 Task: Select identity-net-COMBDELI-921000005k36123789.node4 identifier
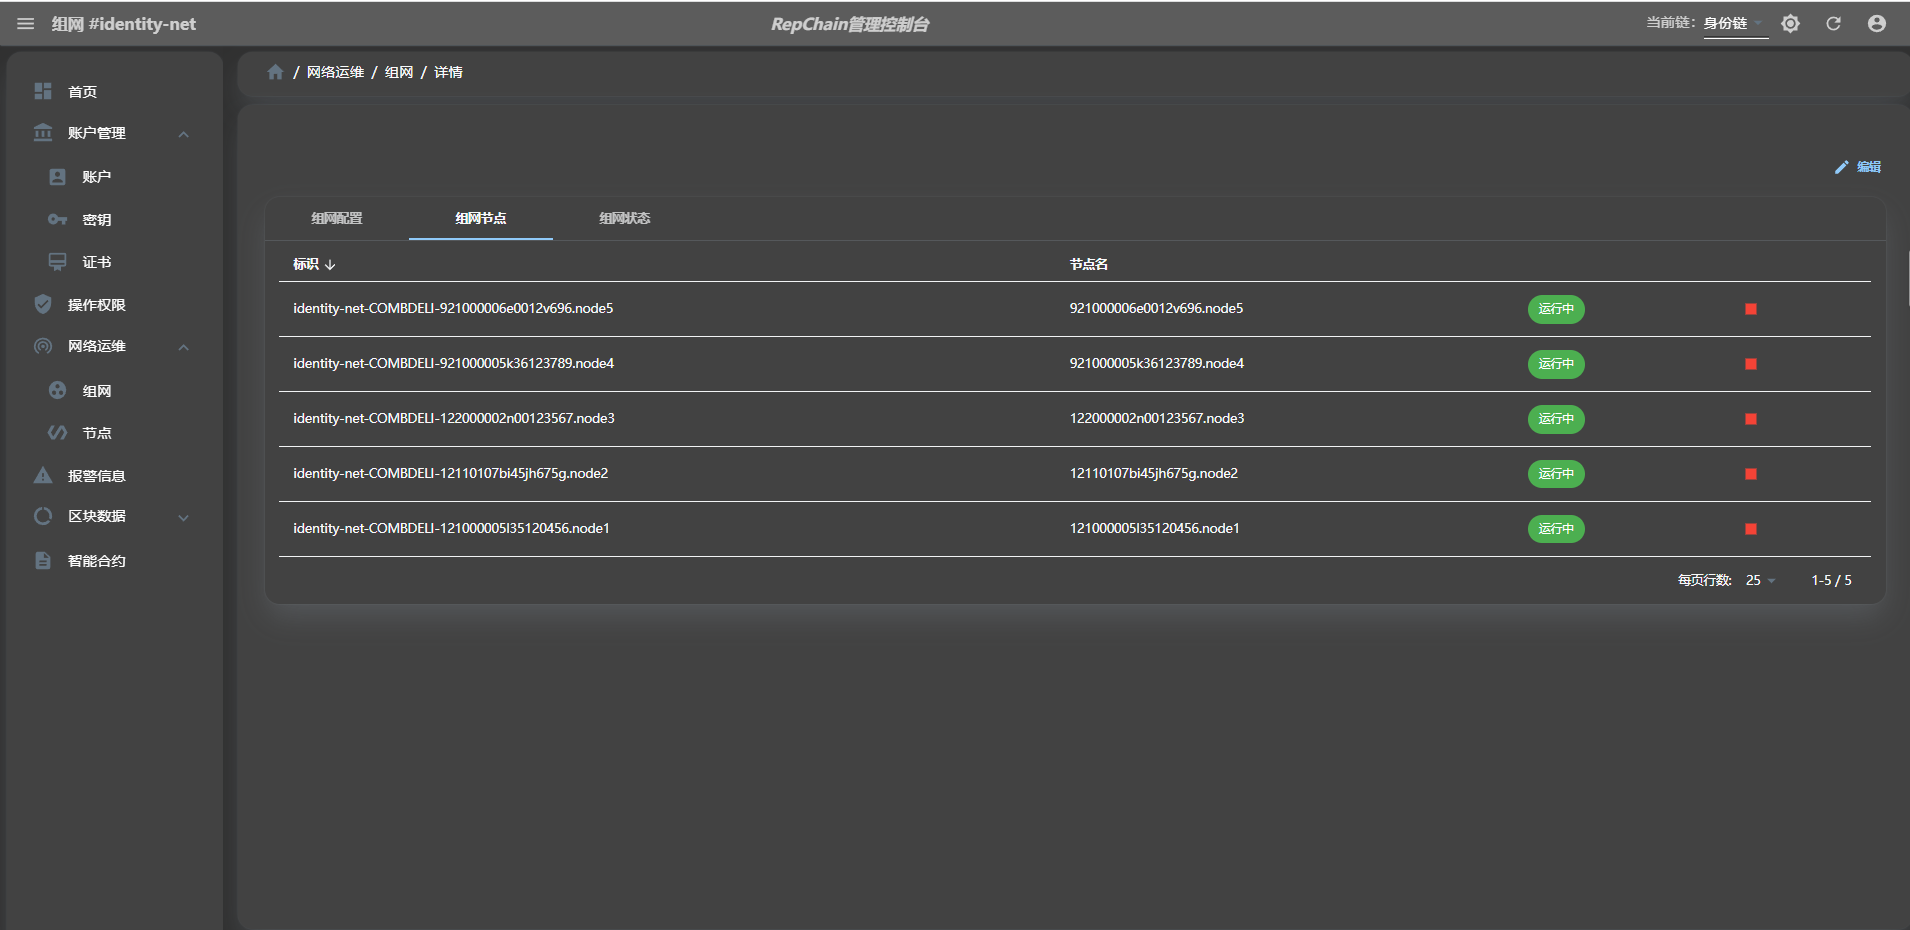coord(453,363)
